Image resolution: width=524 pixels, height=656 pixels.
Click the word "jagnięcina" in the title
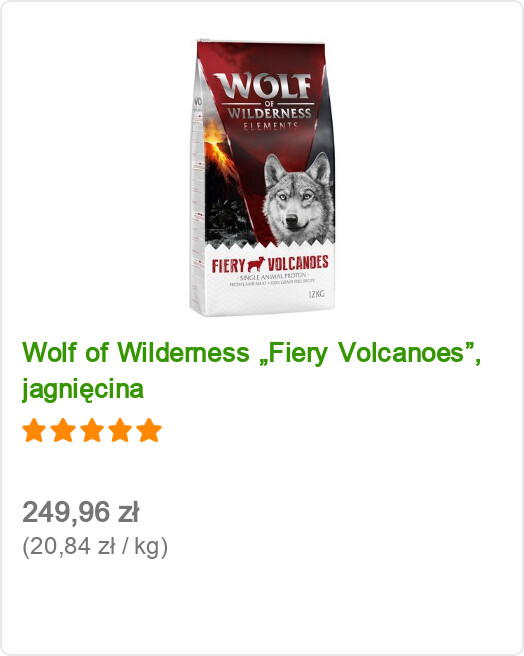tap(82, 389)
